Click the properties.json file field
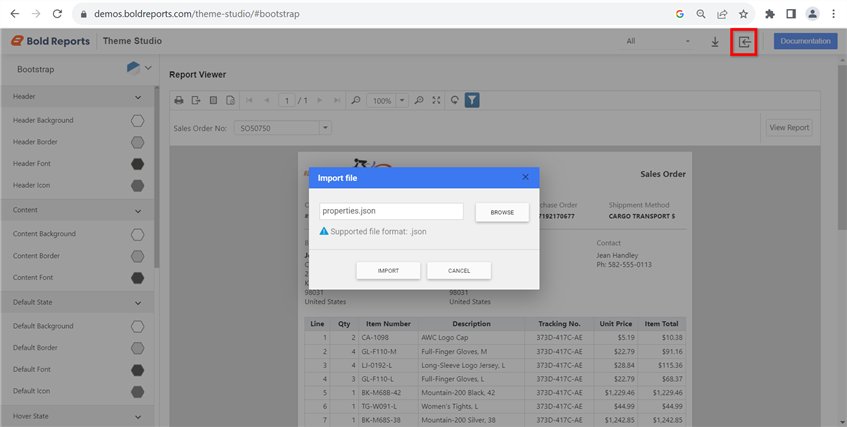The width and height of the screenshot is (847, 427). pyautogui.click(x=391, y=211)
